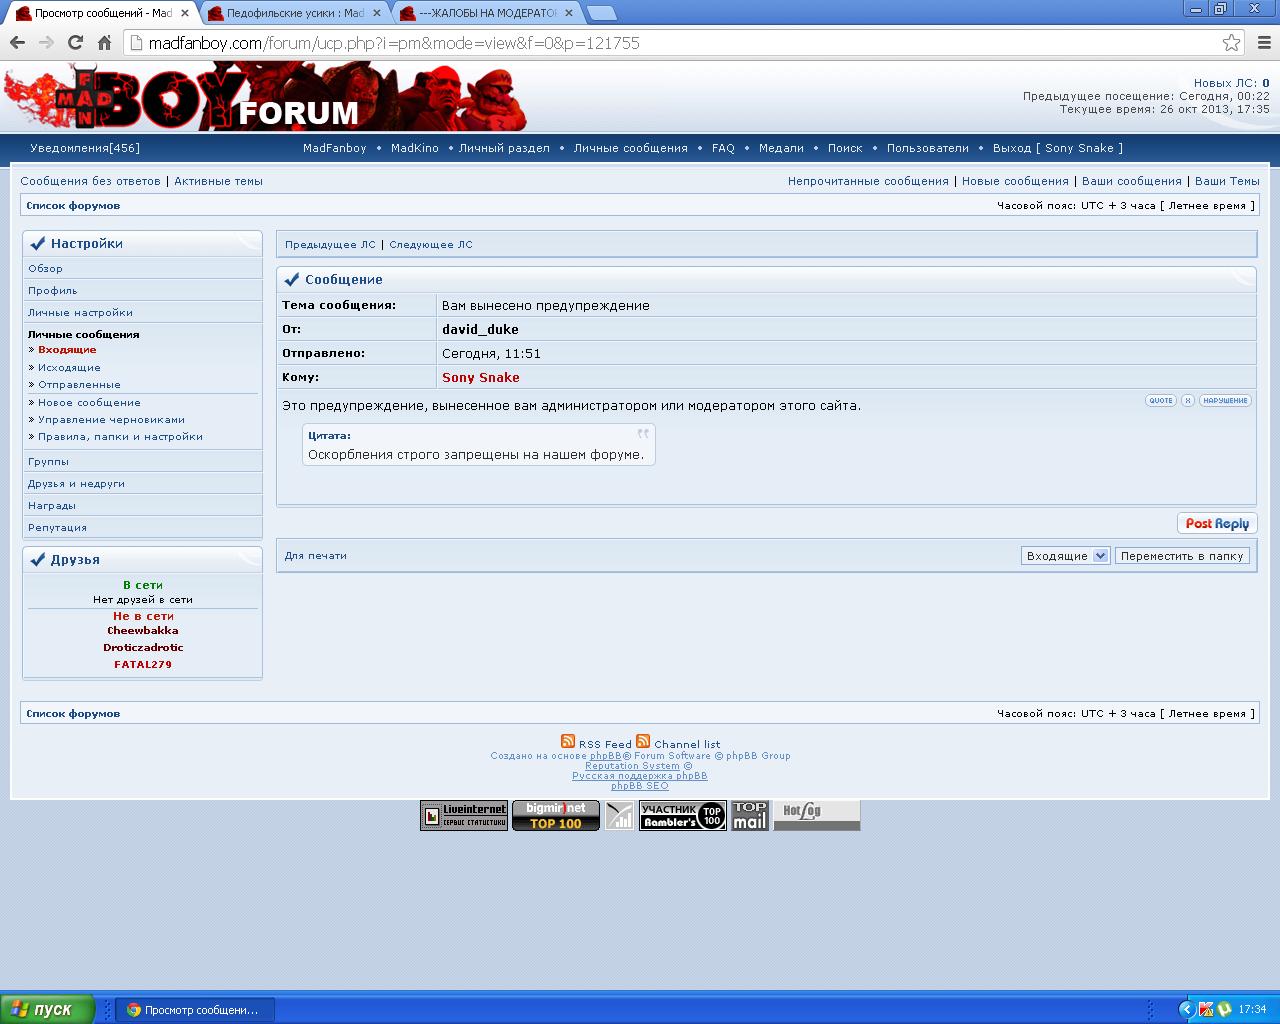Screen dimensions: 1280x1024
Task: Click the Quote button on the message
Action: coord(1160,400)
